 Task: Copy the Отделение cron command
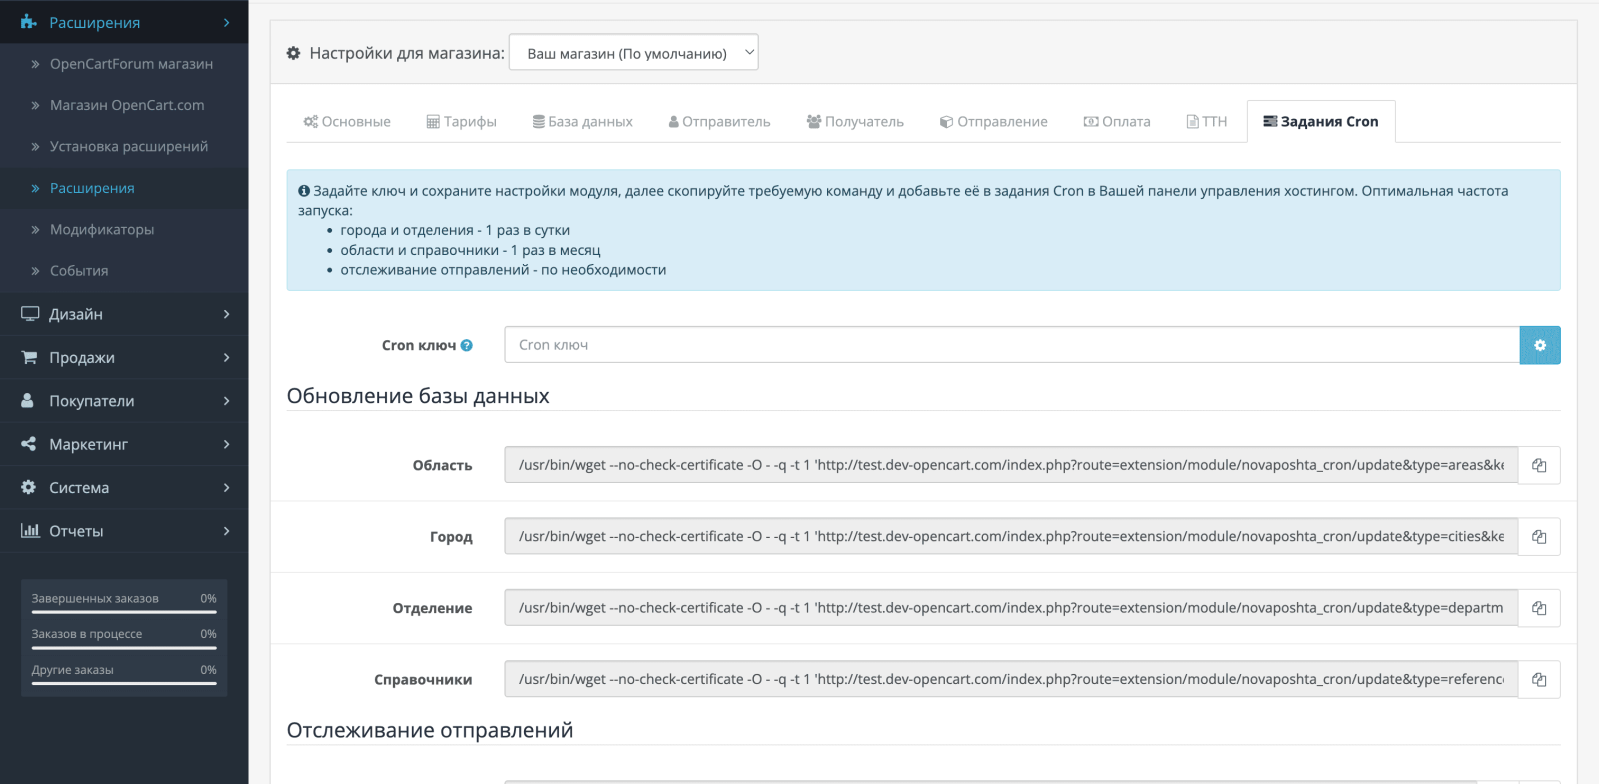click(1539, 608)
